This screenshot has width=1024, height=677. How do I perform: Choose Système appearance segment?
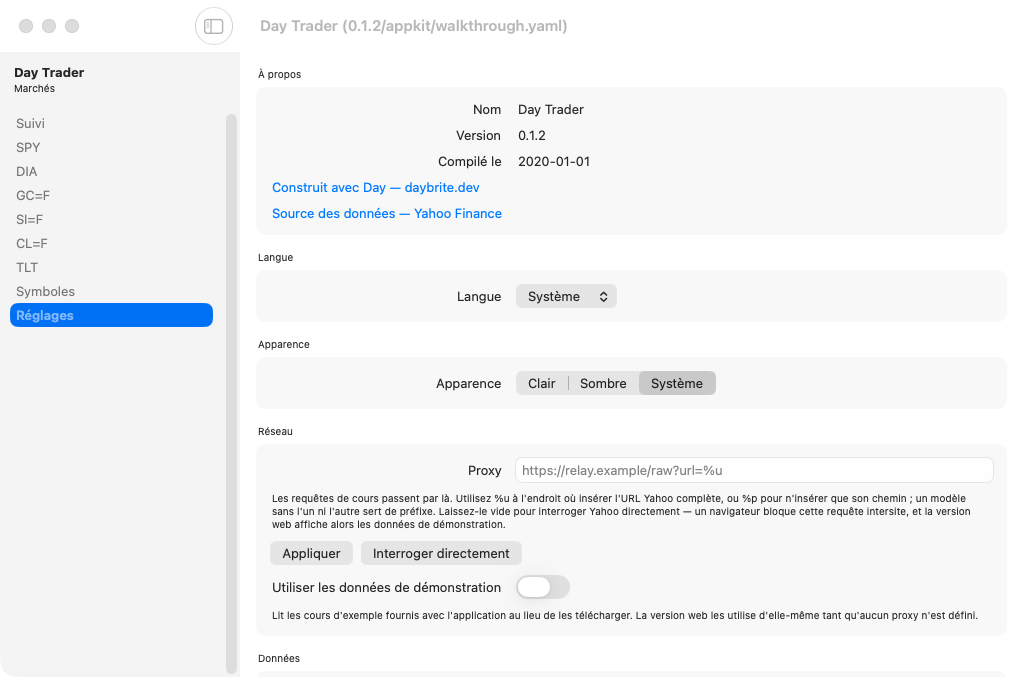677,383
